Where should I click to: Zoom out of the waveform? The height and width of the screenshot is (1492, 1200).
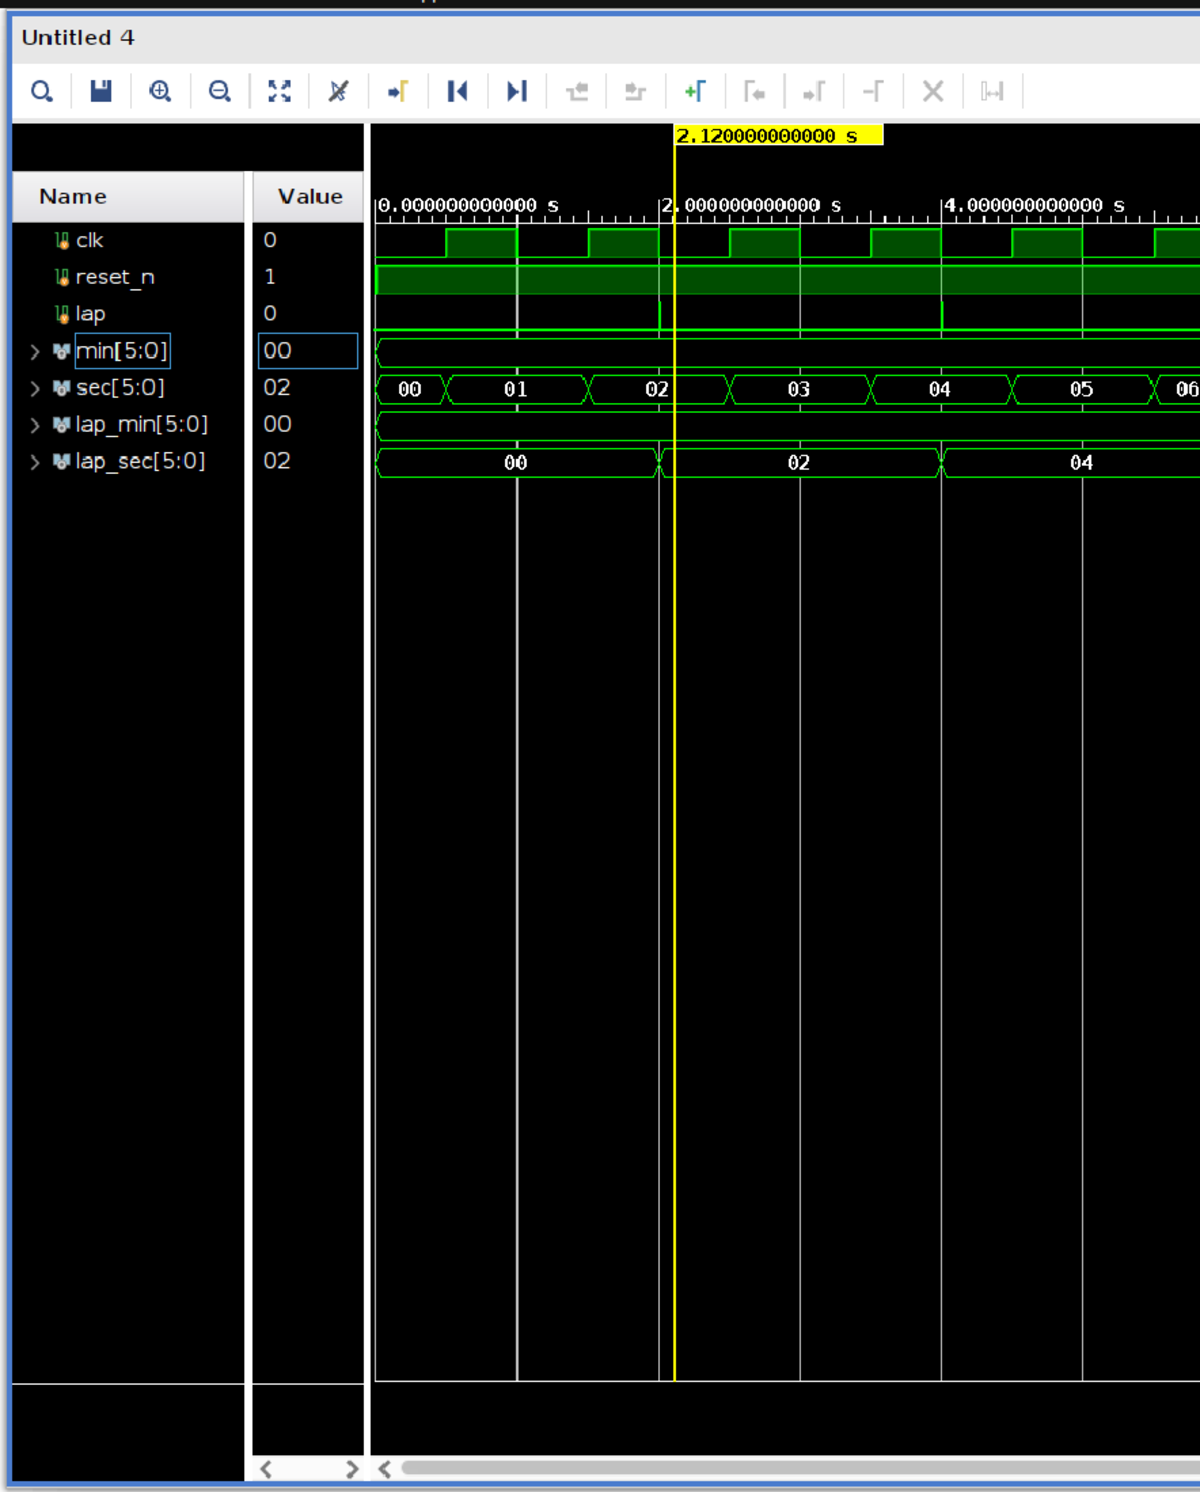(x=219, y=92)
